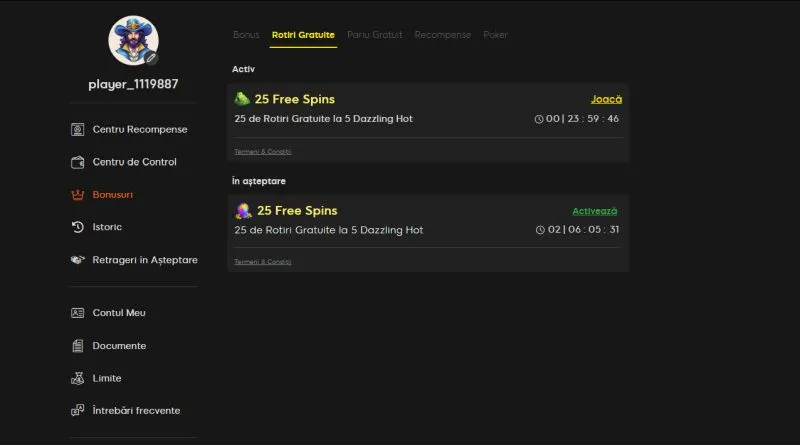
Task: Select the crown icon next to Bonusuri
Action: 78,195
